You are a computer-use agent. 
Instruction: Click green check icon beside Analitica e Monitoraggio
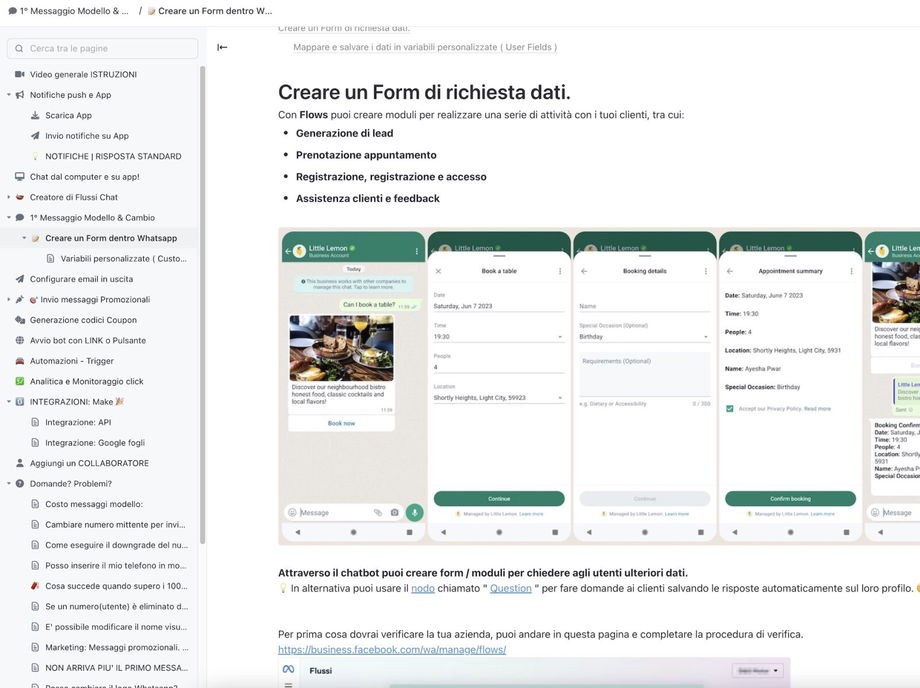coord(20,381)
